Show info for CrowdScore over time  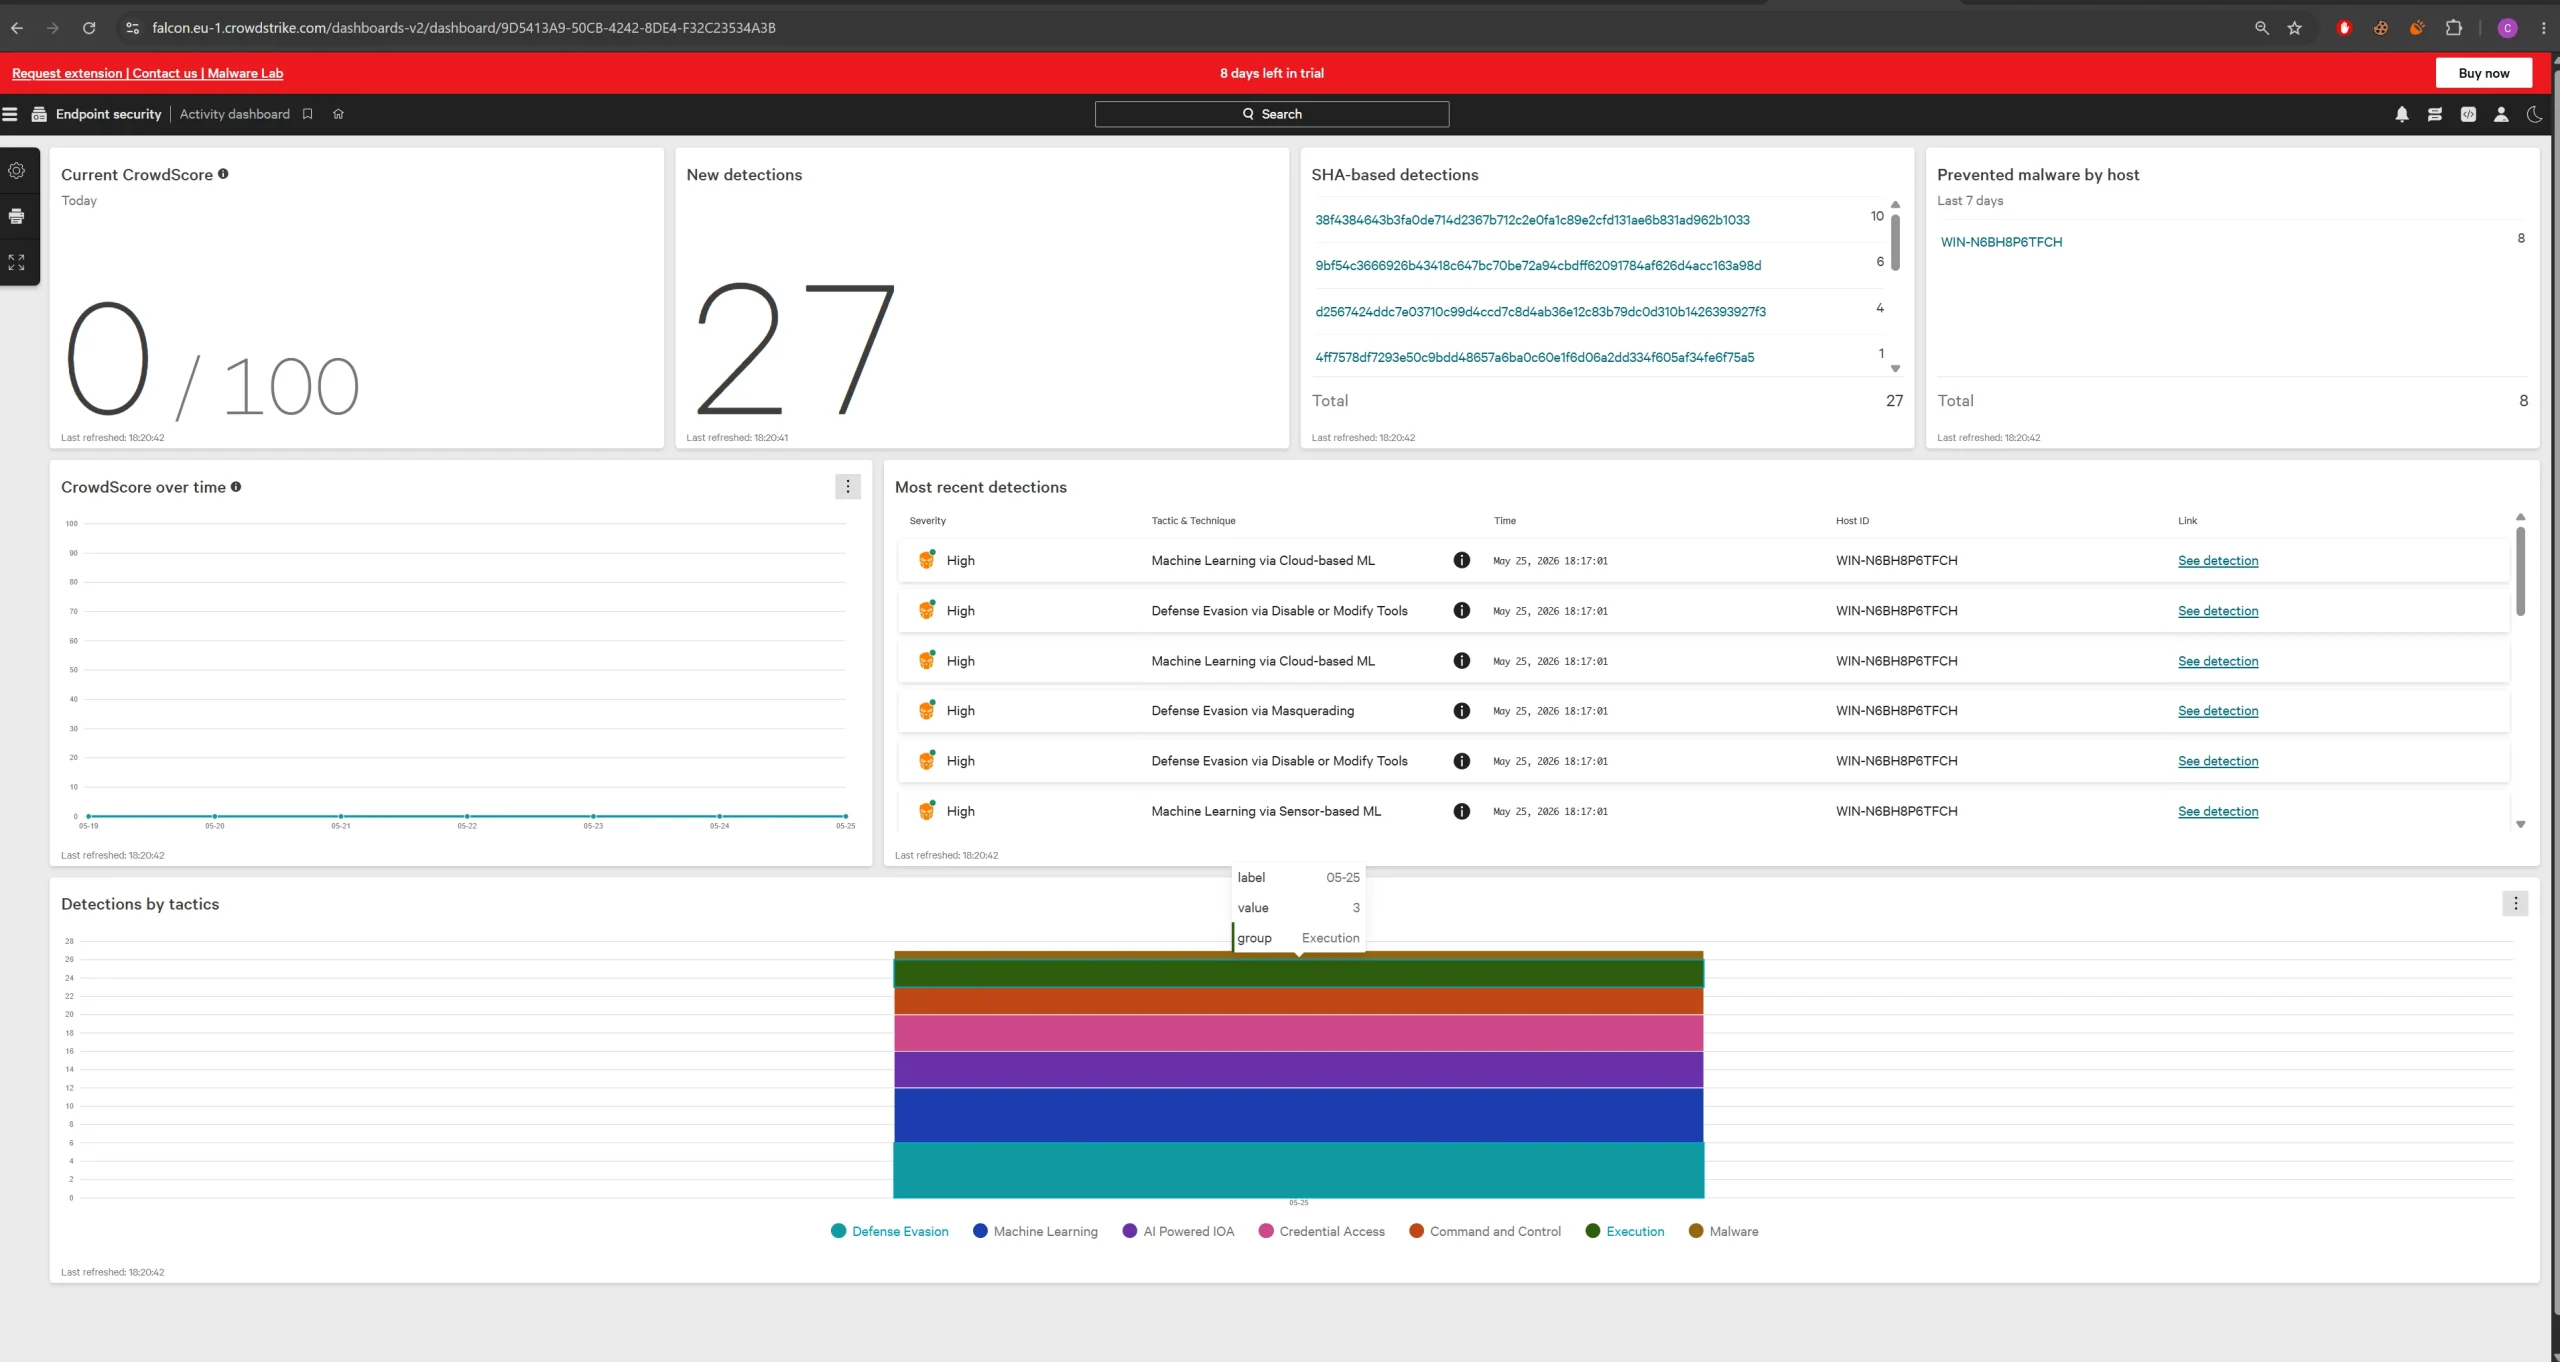pos(236,487)
